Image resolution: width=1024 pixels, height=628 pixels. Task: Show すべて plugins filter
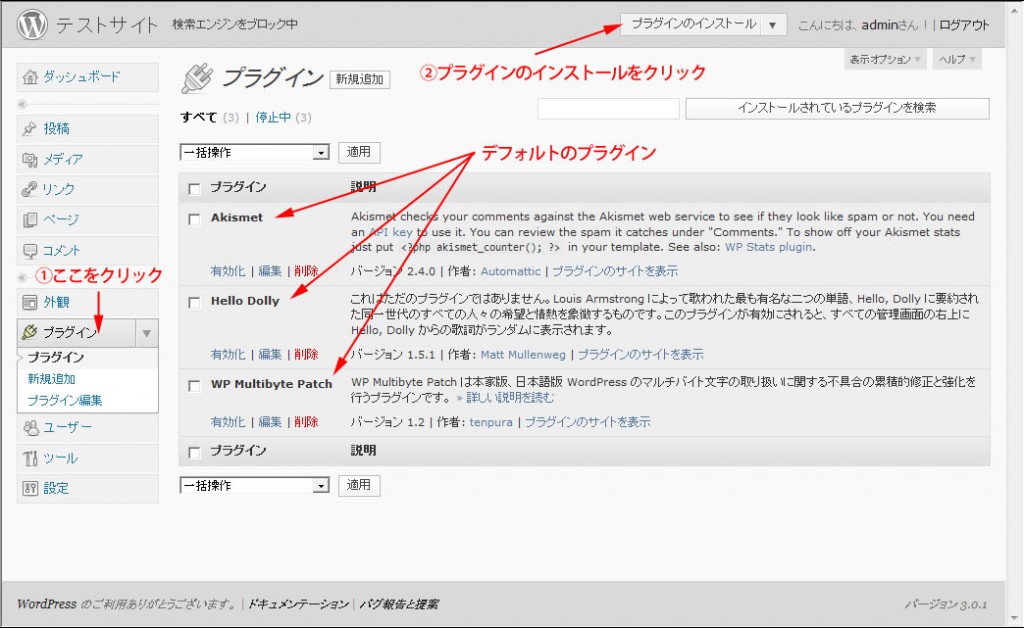[x=199, y=118]
